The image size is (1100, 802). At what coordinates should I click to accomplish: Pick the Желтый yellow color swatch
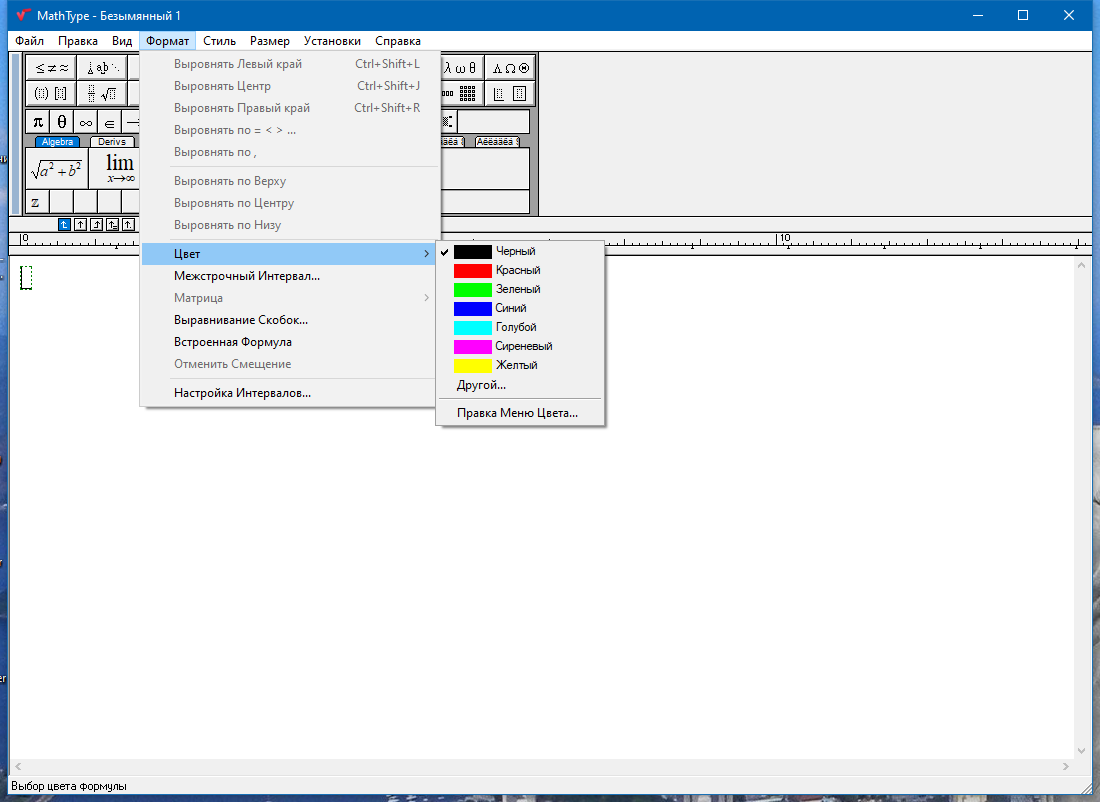point(473,366)
